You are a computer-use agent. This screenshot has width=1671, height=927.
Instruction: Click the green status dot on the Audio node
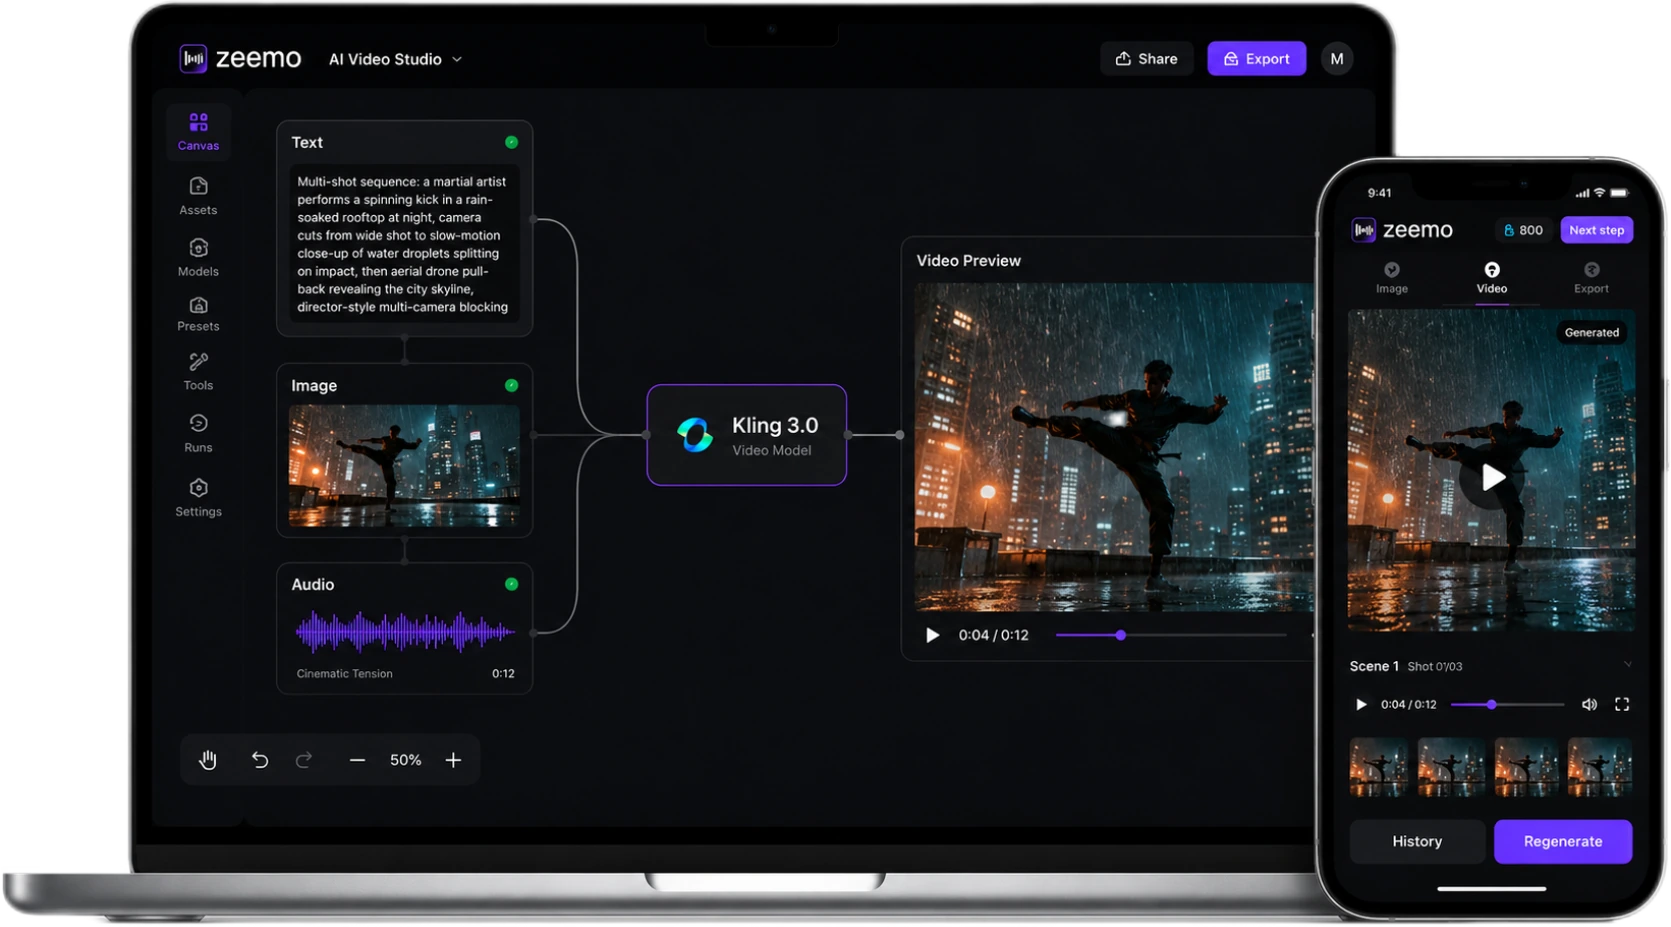(x=512, y=584)
